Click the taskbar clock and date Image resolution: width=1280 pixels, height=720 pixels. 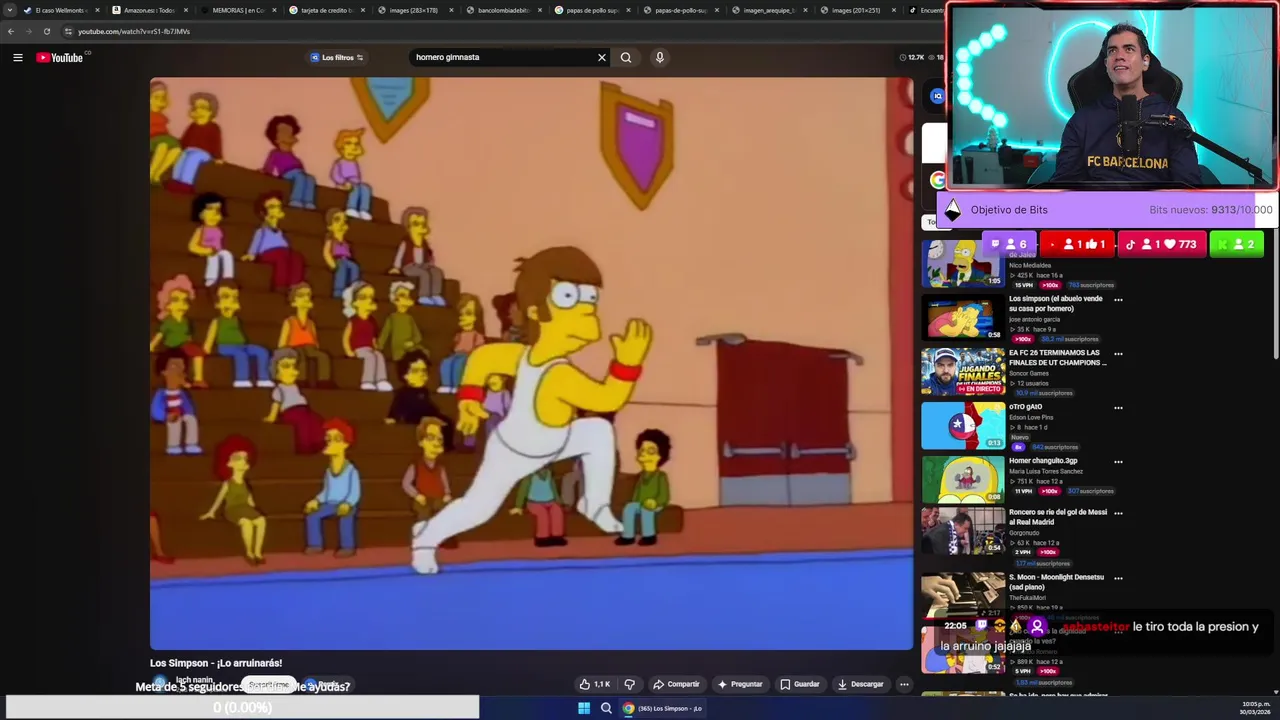click(1256, 708)
